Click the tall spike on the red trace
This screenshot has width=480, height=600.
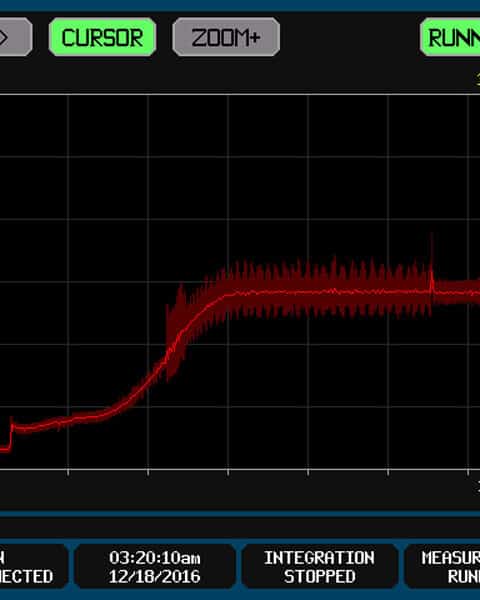tap(432, 260)
